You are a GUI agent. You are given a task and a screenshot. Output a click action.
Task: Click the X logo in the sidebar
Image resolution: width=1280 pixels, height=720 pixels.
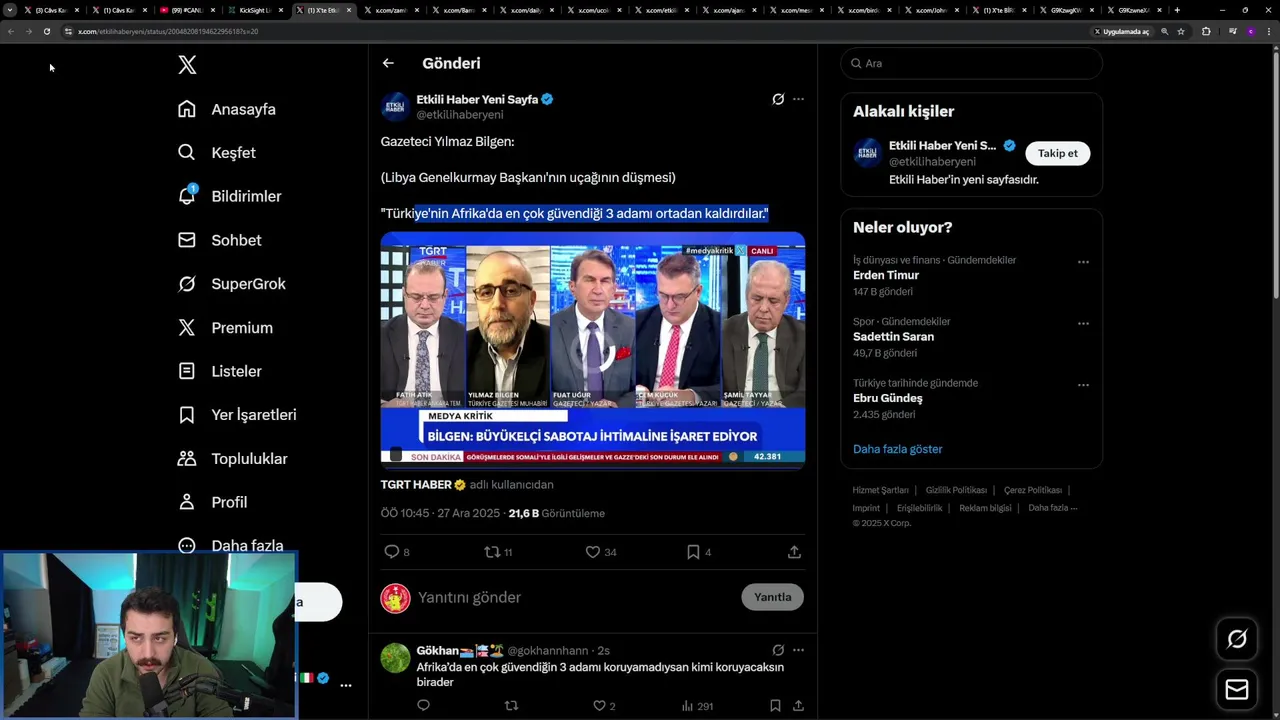click(187, 65)
